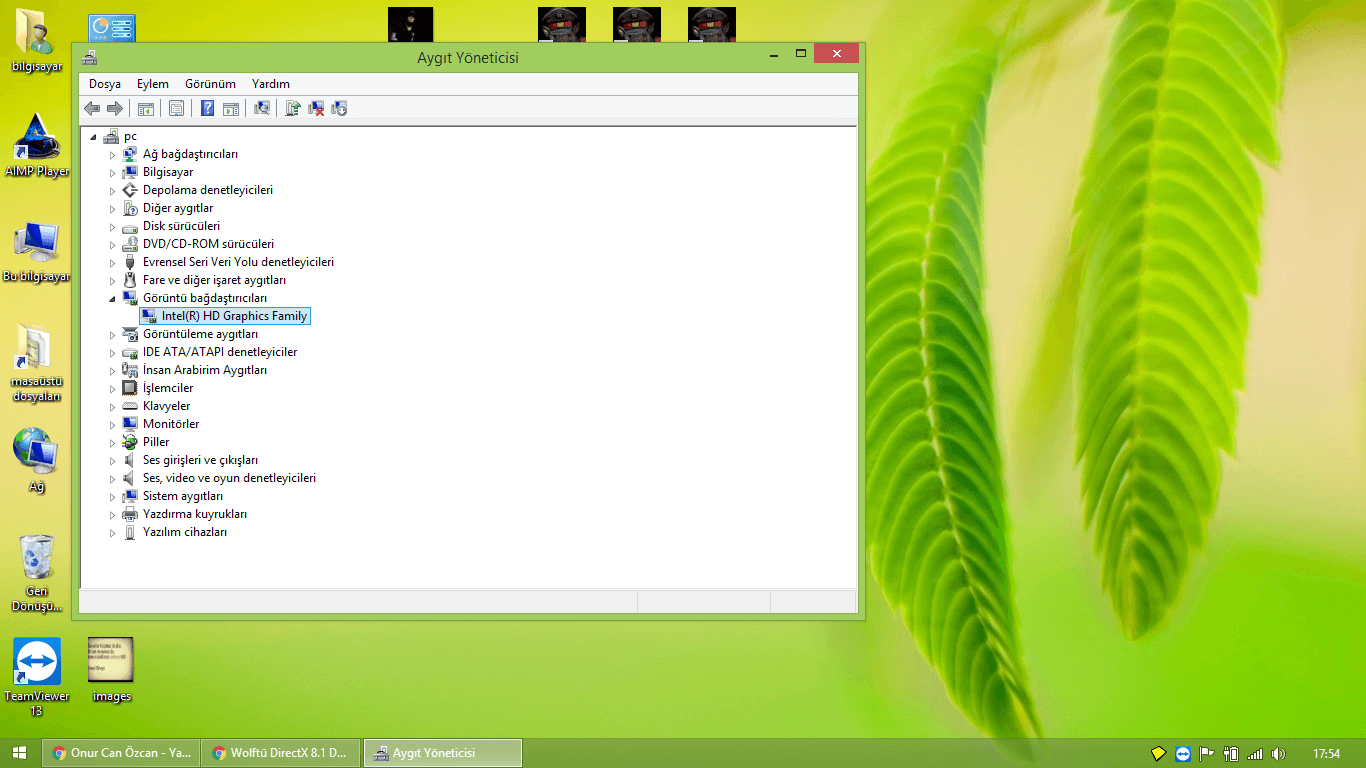Expand Evrensel Seri Veri Yolu denetleyicileri arrow

113,262
